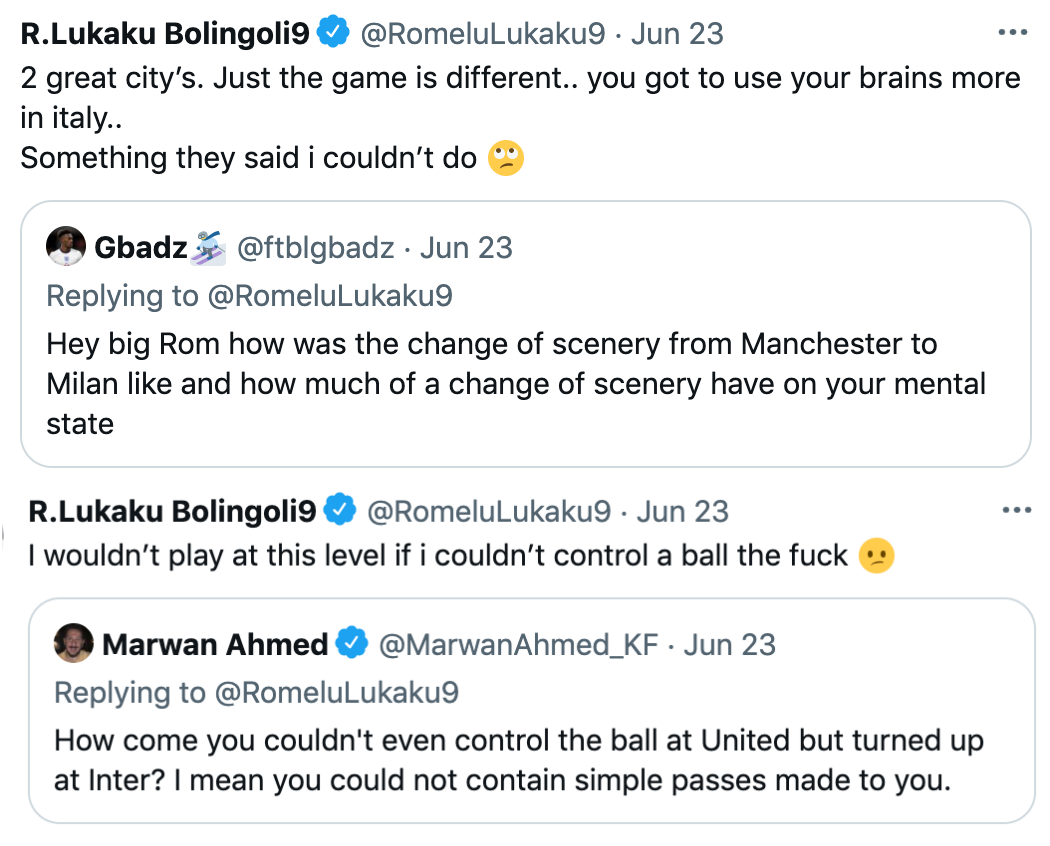
Task: Click the rolling eyes emoji in Lukaku's top tweet
Action: [x=504, y=158]
